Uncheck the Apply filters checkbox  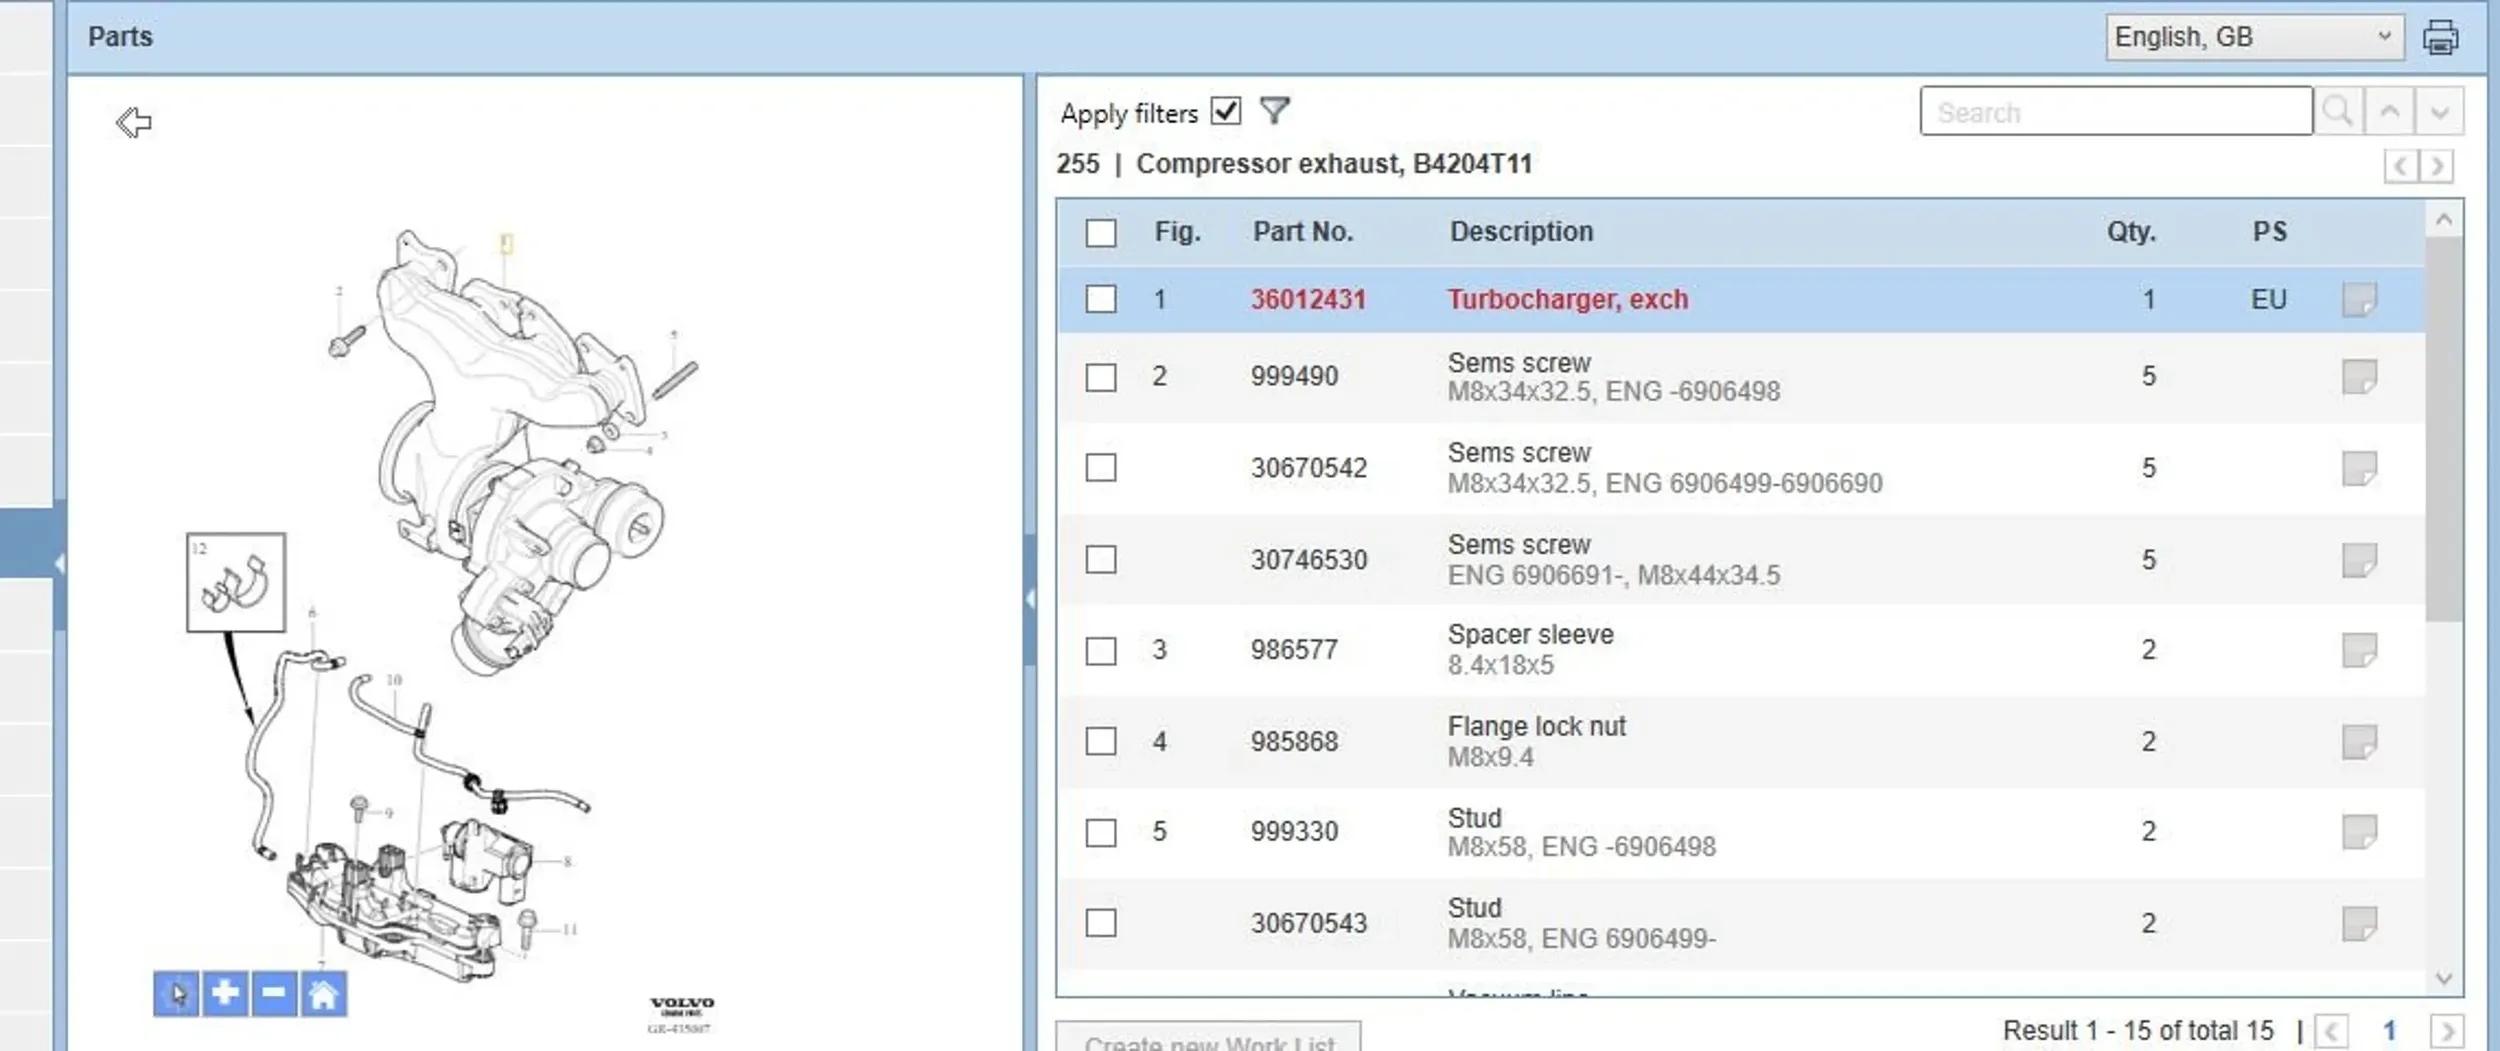(1225, 111)
